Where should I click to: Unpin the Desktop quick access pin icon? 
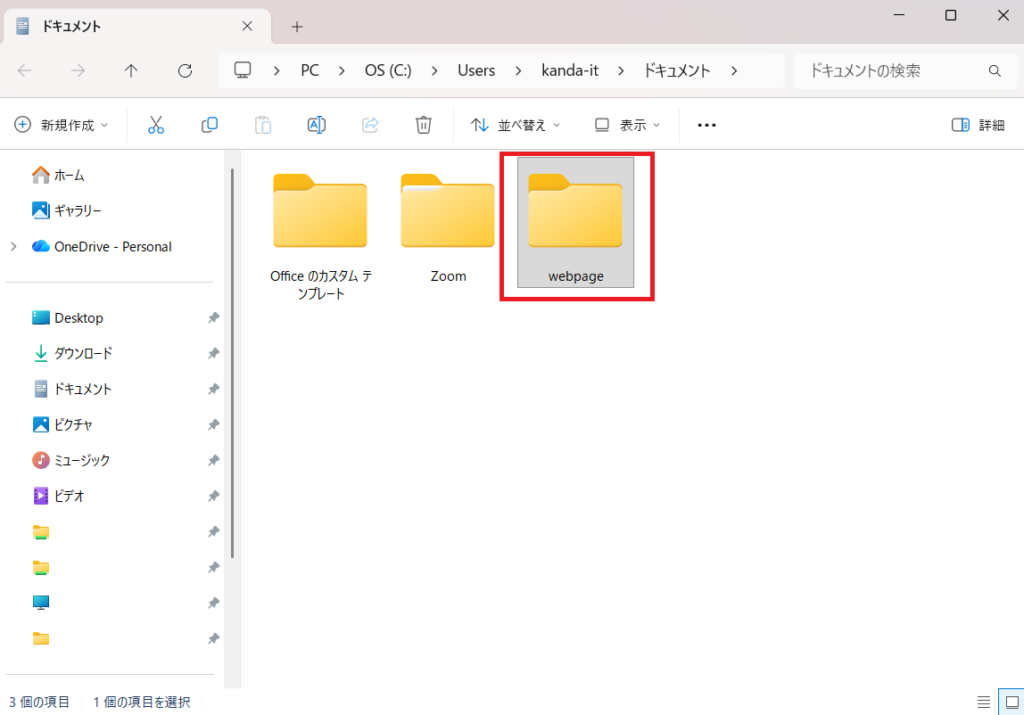[x=213, y=318]
